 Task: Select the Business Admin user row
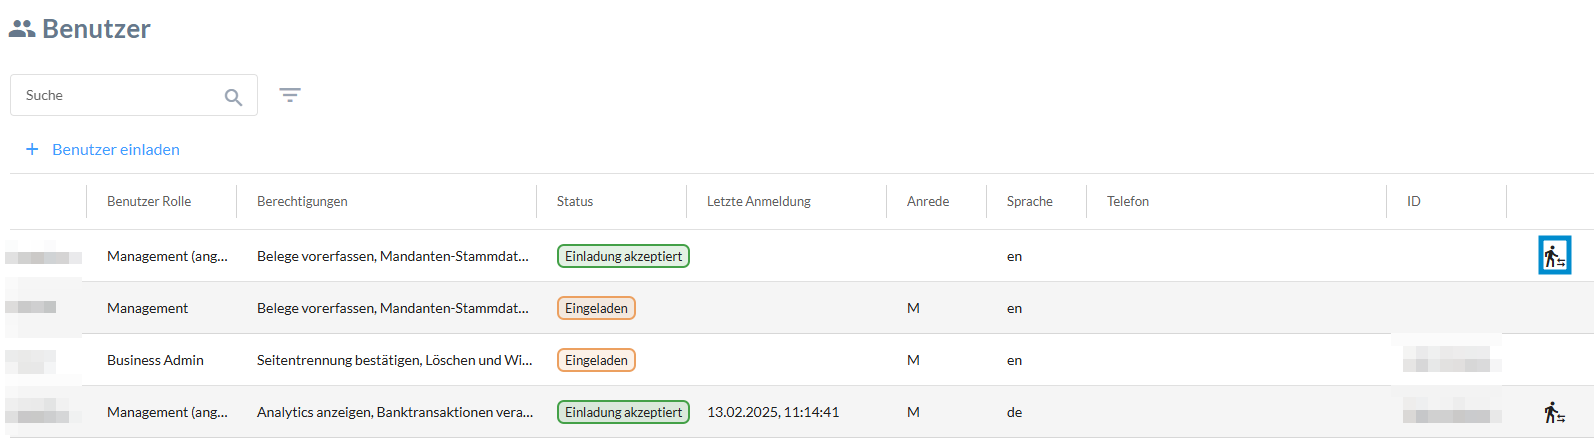155,360
